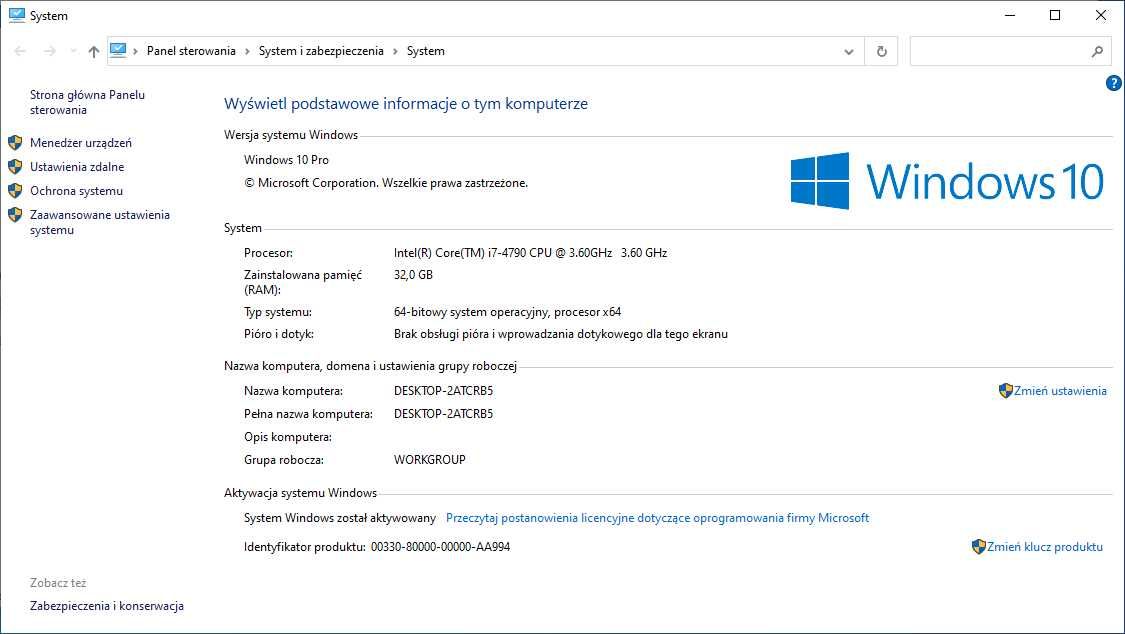Screen dimensions: 1125x634
Task: Refresh the System page
Action: click(882, 52)
